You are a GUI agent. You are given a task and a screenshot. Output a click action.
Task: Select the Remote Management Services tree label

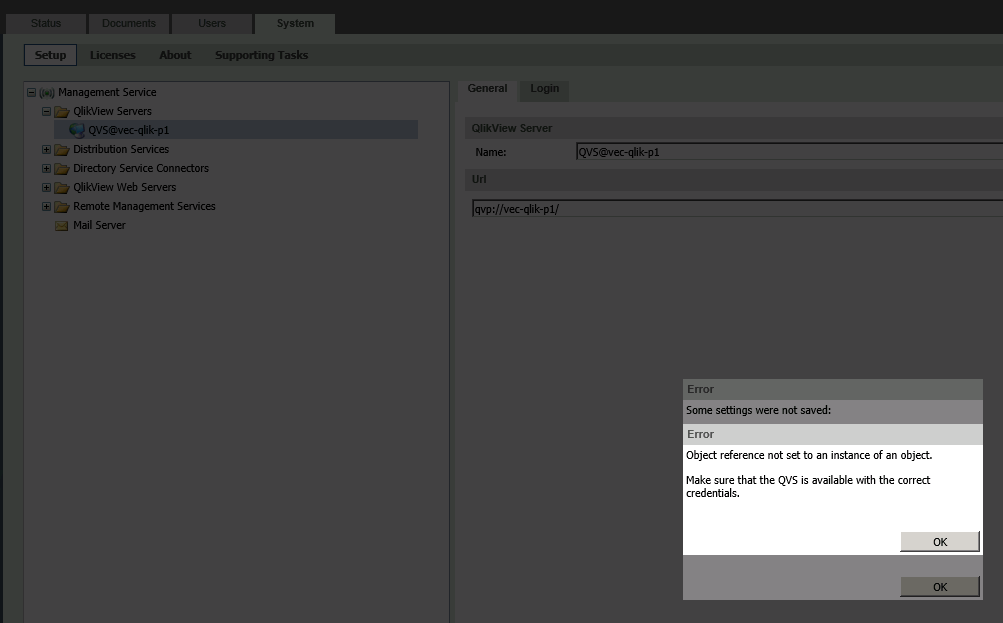pyautogui.click(x=144, y=207)
